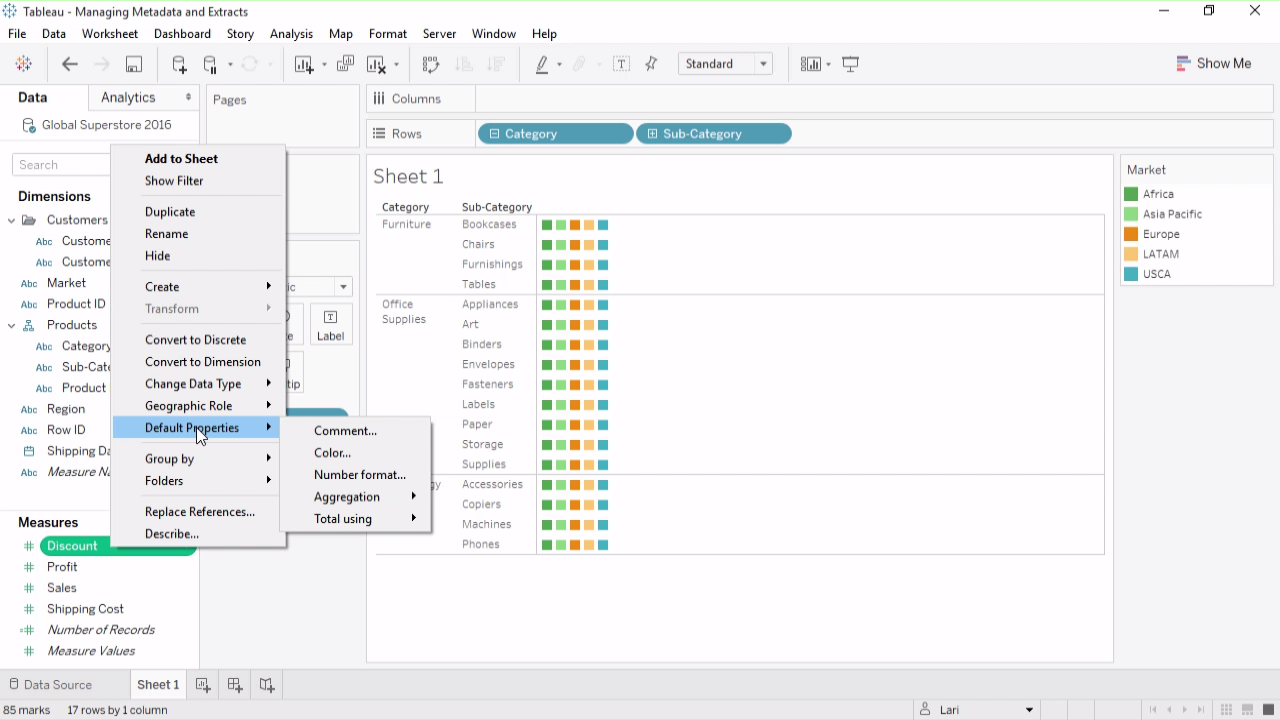Click the Fix axes pin icon

click(652, 64)
